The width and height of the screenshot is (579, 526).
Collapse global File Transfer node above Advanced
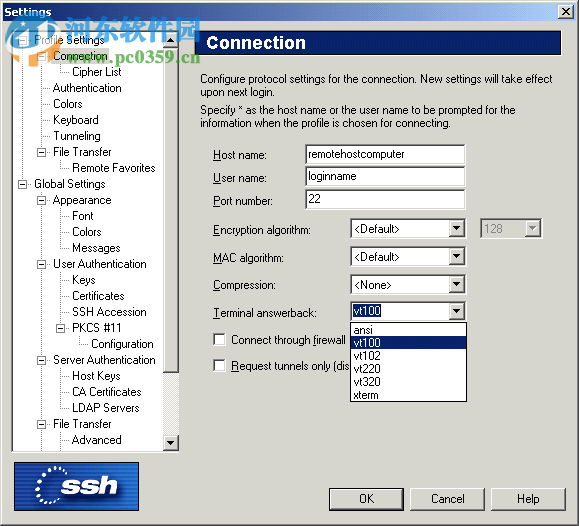42,424
